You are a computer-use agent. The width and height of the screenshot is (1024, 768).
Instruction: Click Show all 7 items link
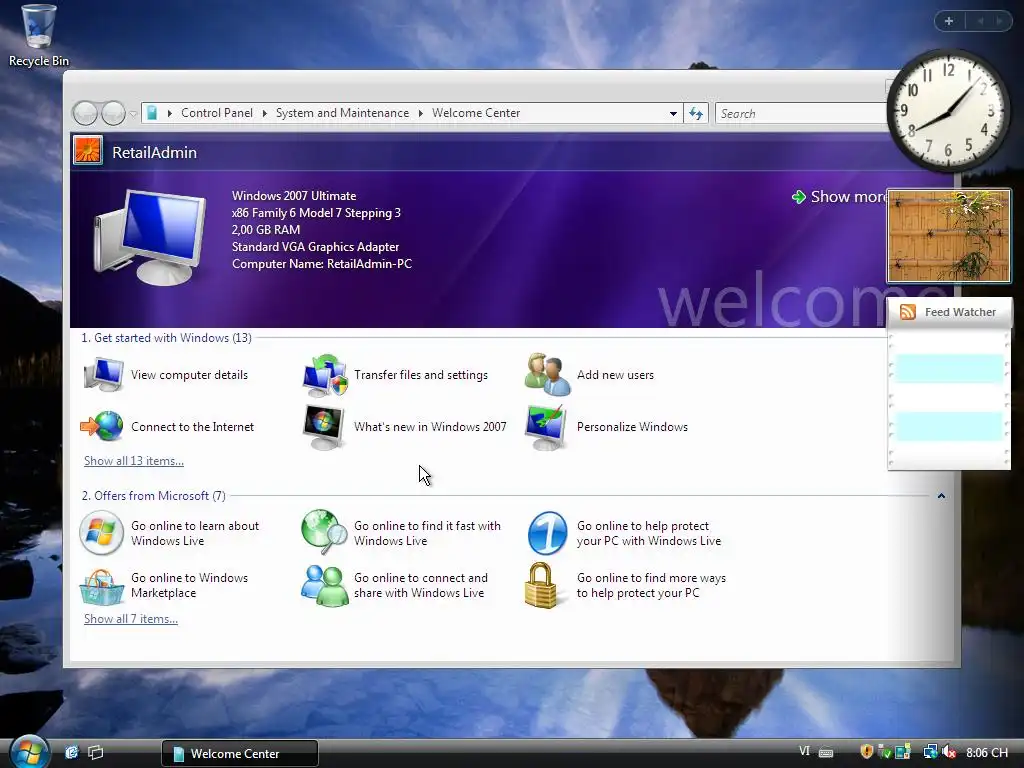click(131, 618)
